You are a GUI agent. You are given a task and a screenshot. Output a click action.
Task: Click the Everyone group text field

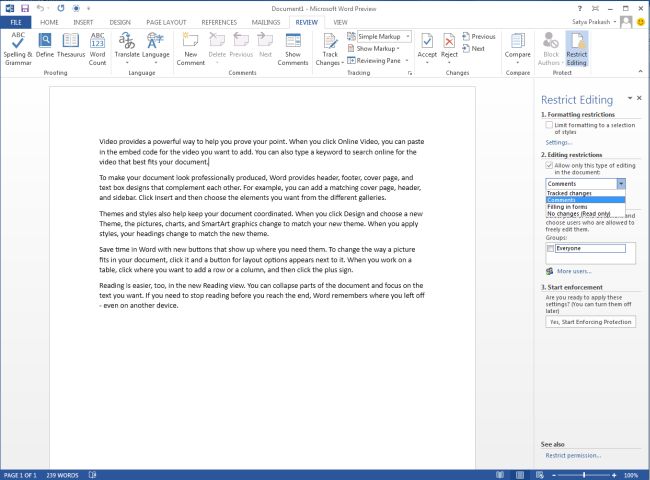coord(590,248)
